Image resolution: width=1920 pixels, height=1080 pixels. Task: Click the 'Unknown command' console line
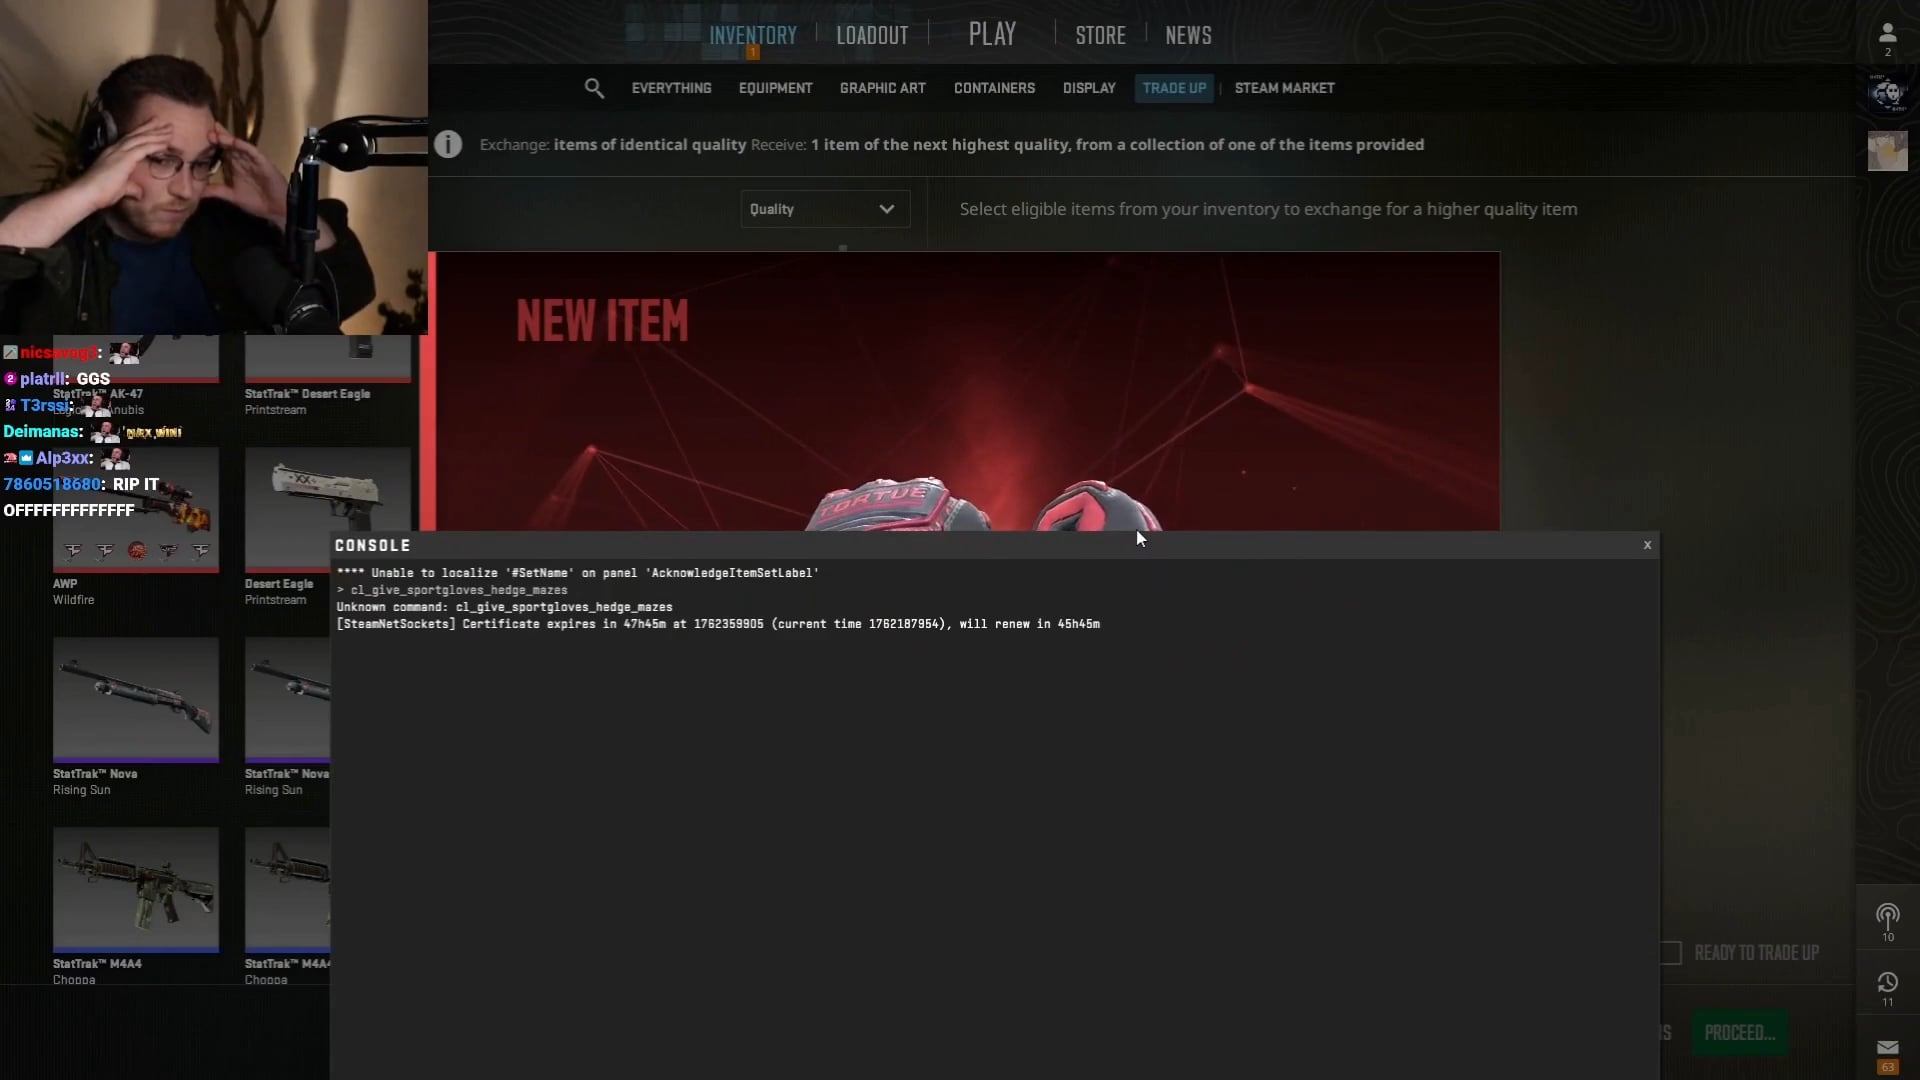504,607
